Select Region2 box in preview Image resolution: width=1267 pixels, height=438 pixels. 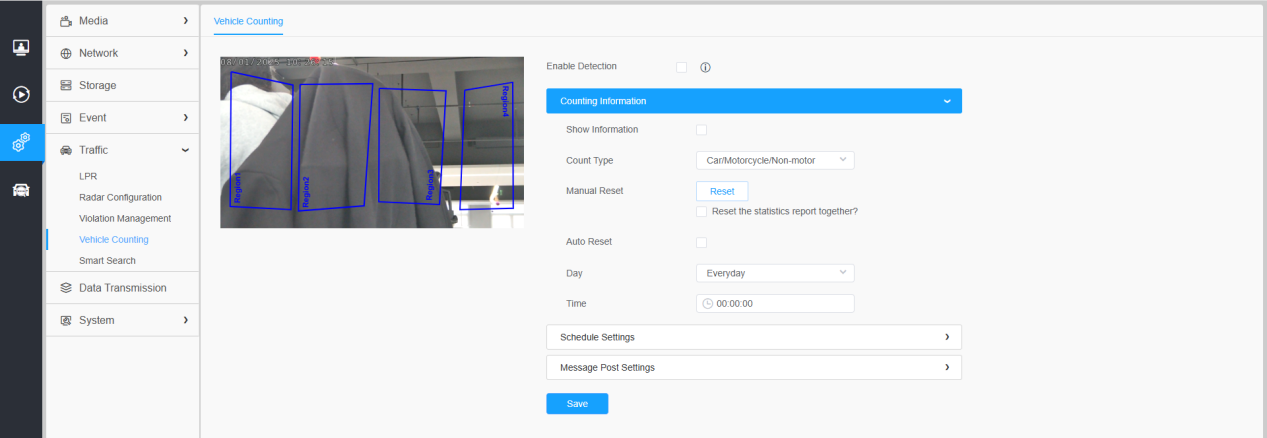pos(334,147)
